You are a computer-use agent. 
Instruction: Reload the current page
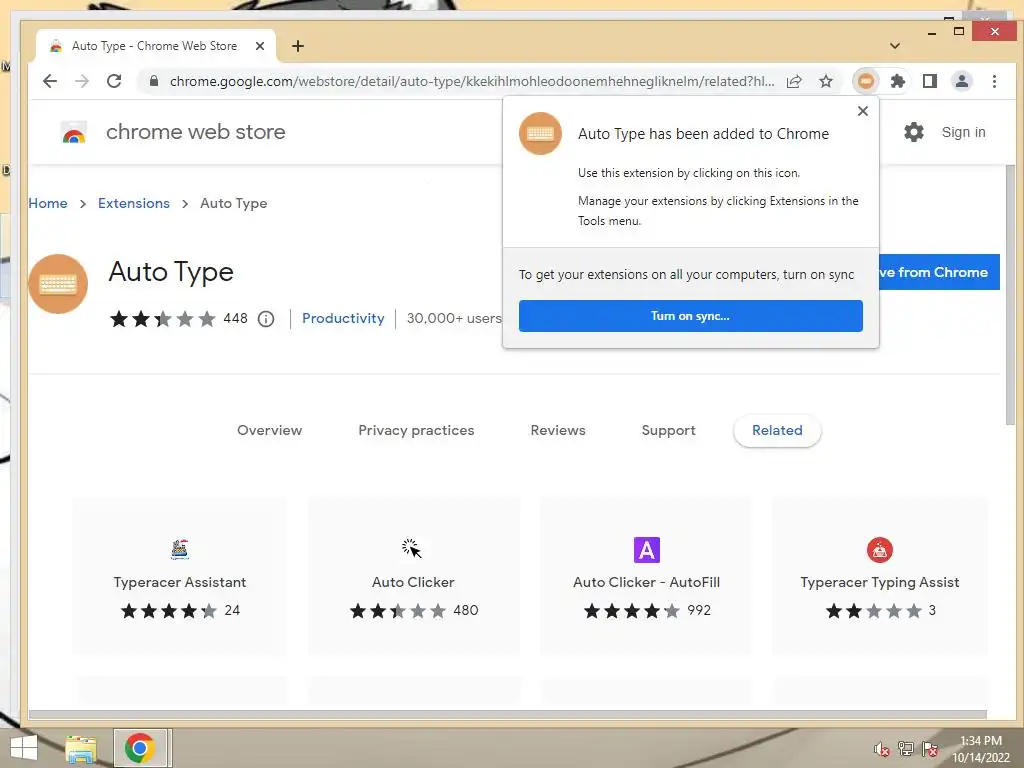114,81
